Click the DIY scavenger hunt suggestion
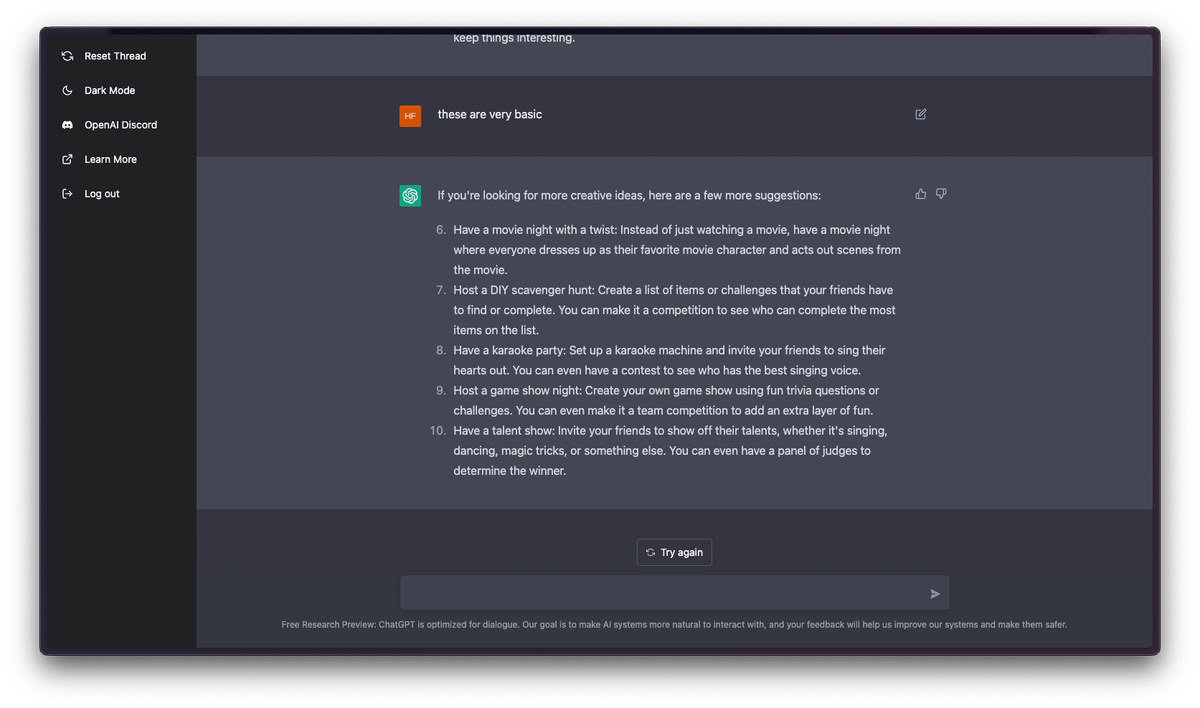The width and height of the screenshot is (1200, 708). pos(674,310)
